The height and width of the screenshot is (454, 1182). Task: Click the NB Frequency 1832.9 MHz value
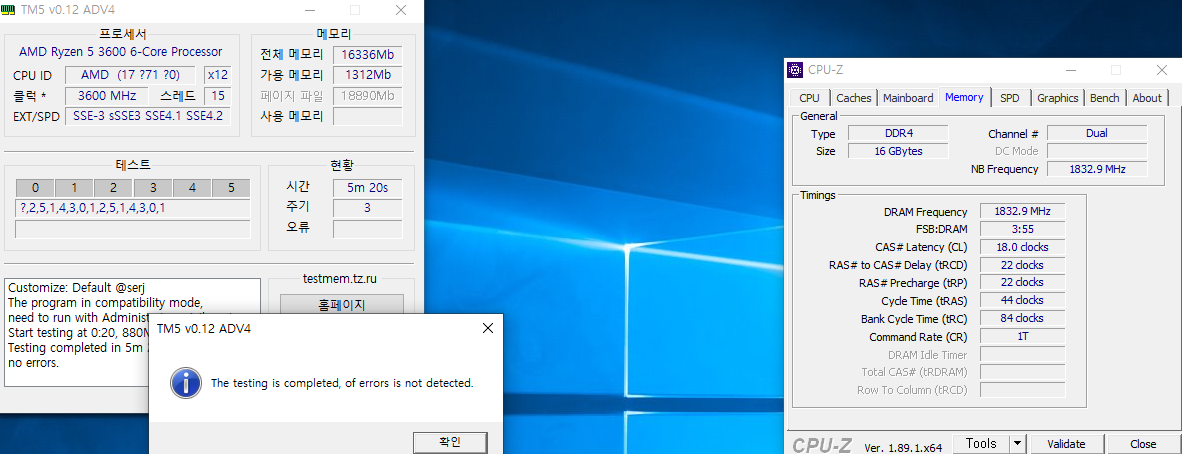tap(1097, 169)
